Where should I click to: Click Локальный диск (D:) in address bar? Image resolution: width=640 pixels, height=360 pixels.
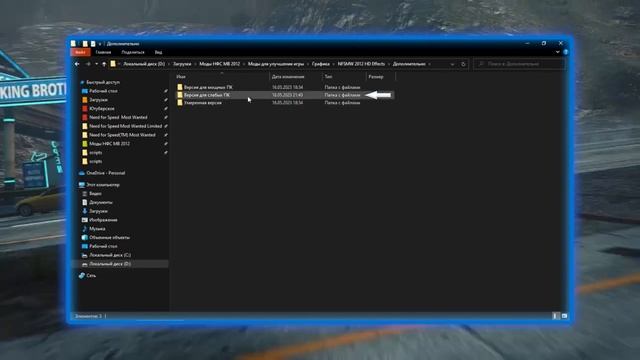[x=144, y=64]
